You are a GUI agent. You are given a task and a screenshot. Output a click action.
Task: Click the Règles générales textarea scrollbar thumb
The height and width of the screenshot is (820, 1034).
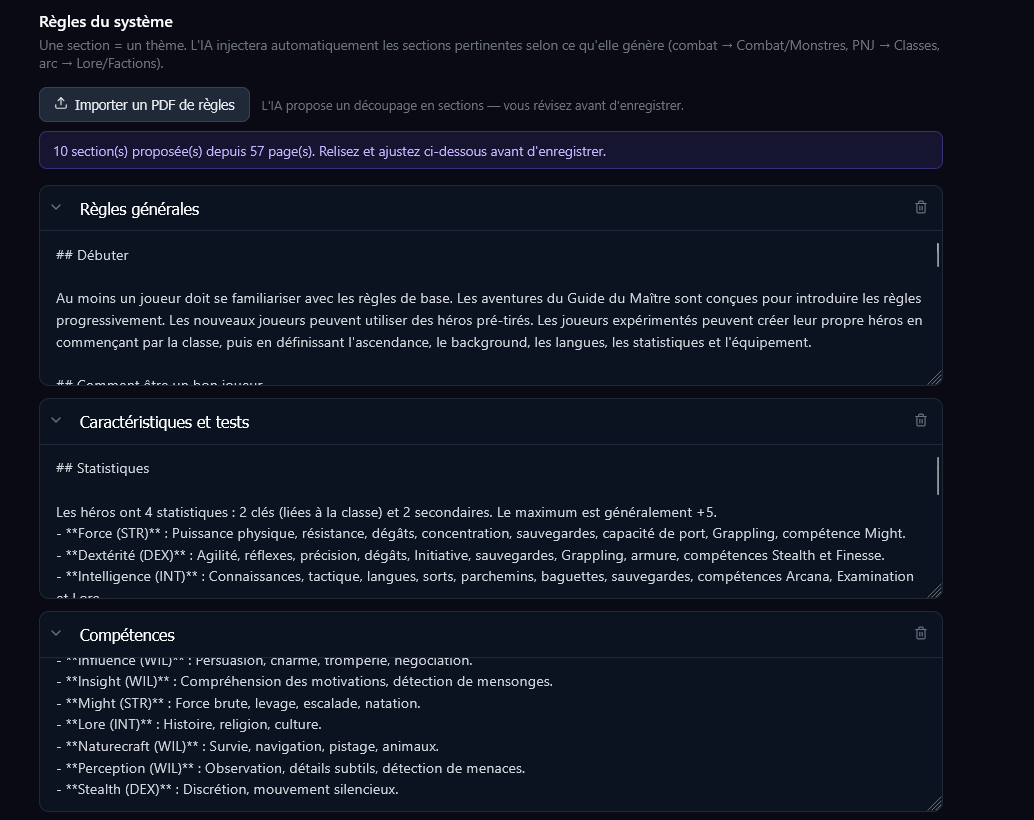(x=938, y=255)
